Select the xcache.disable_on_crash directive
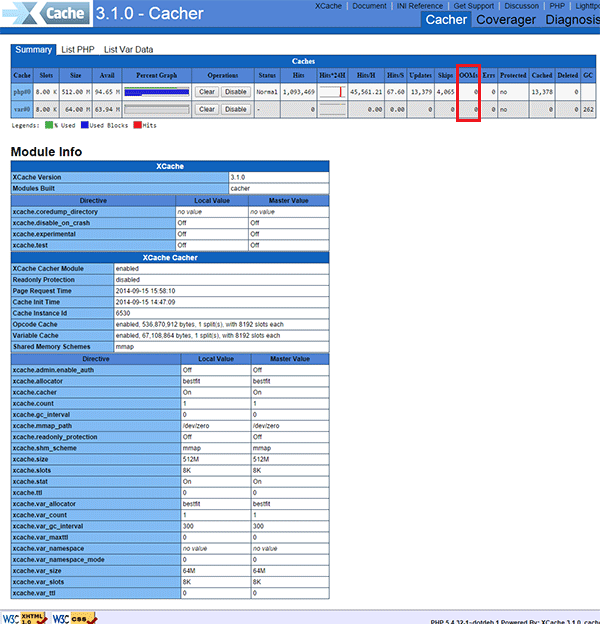This screenshot has height=624, width=600. point(51,223)
